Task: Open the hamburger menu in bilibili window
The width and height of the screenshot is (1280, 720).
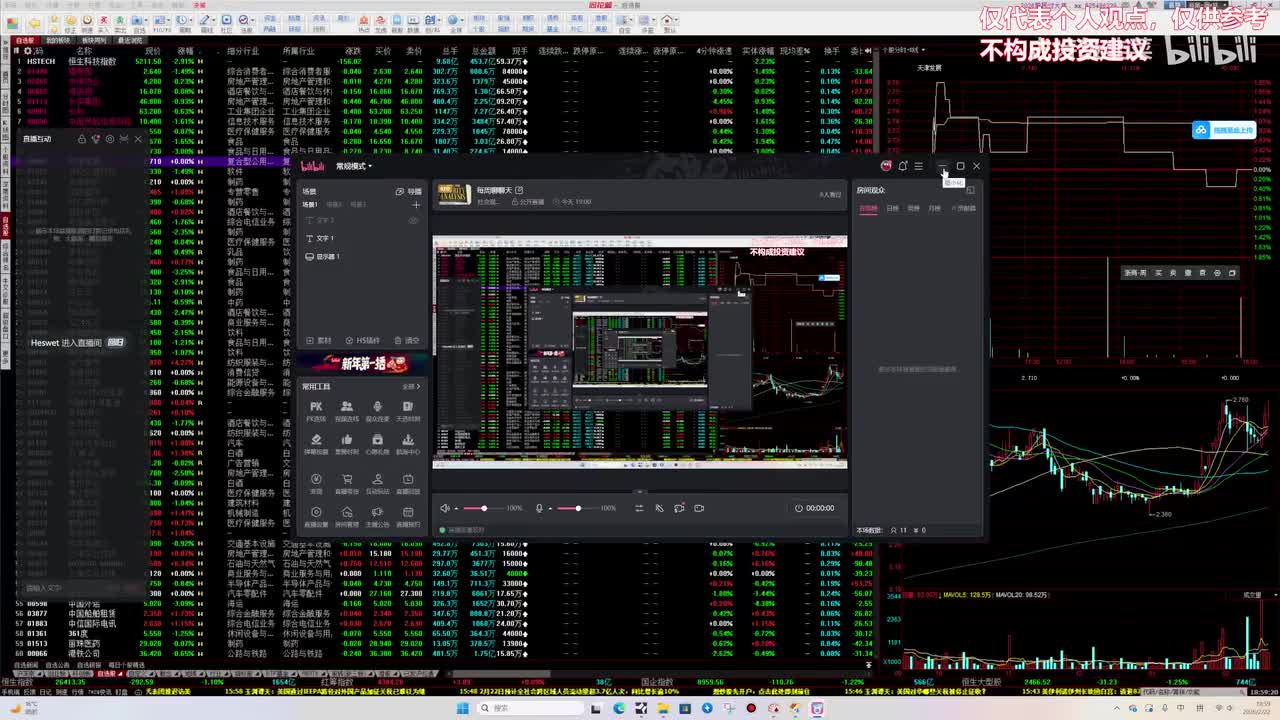Action: (x=919, y=166)
